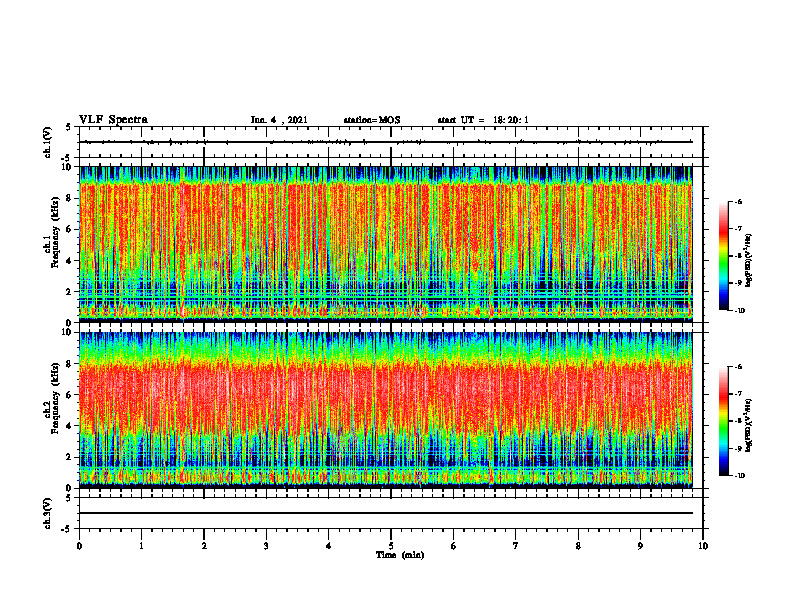Click time axis tick label "3"
The image size is (792, 612).
[x=266, y=546]
